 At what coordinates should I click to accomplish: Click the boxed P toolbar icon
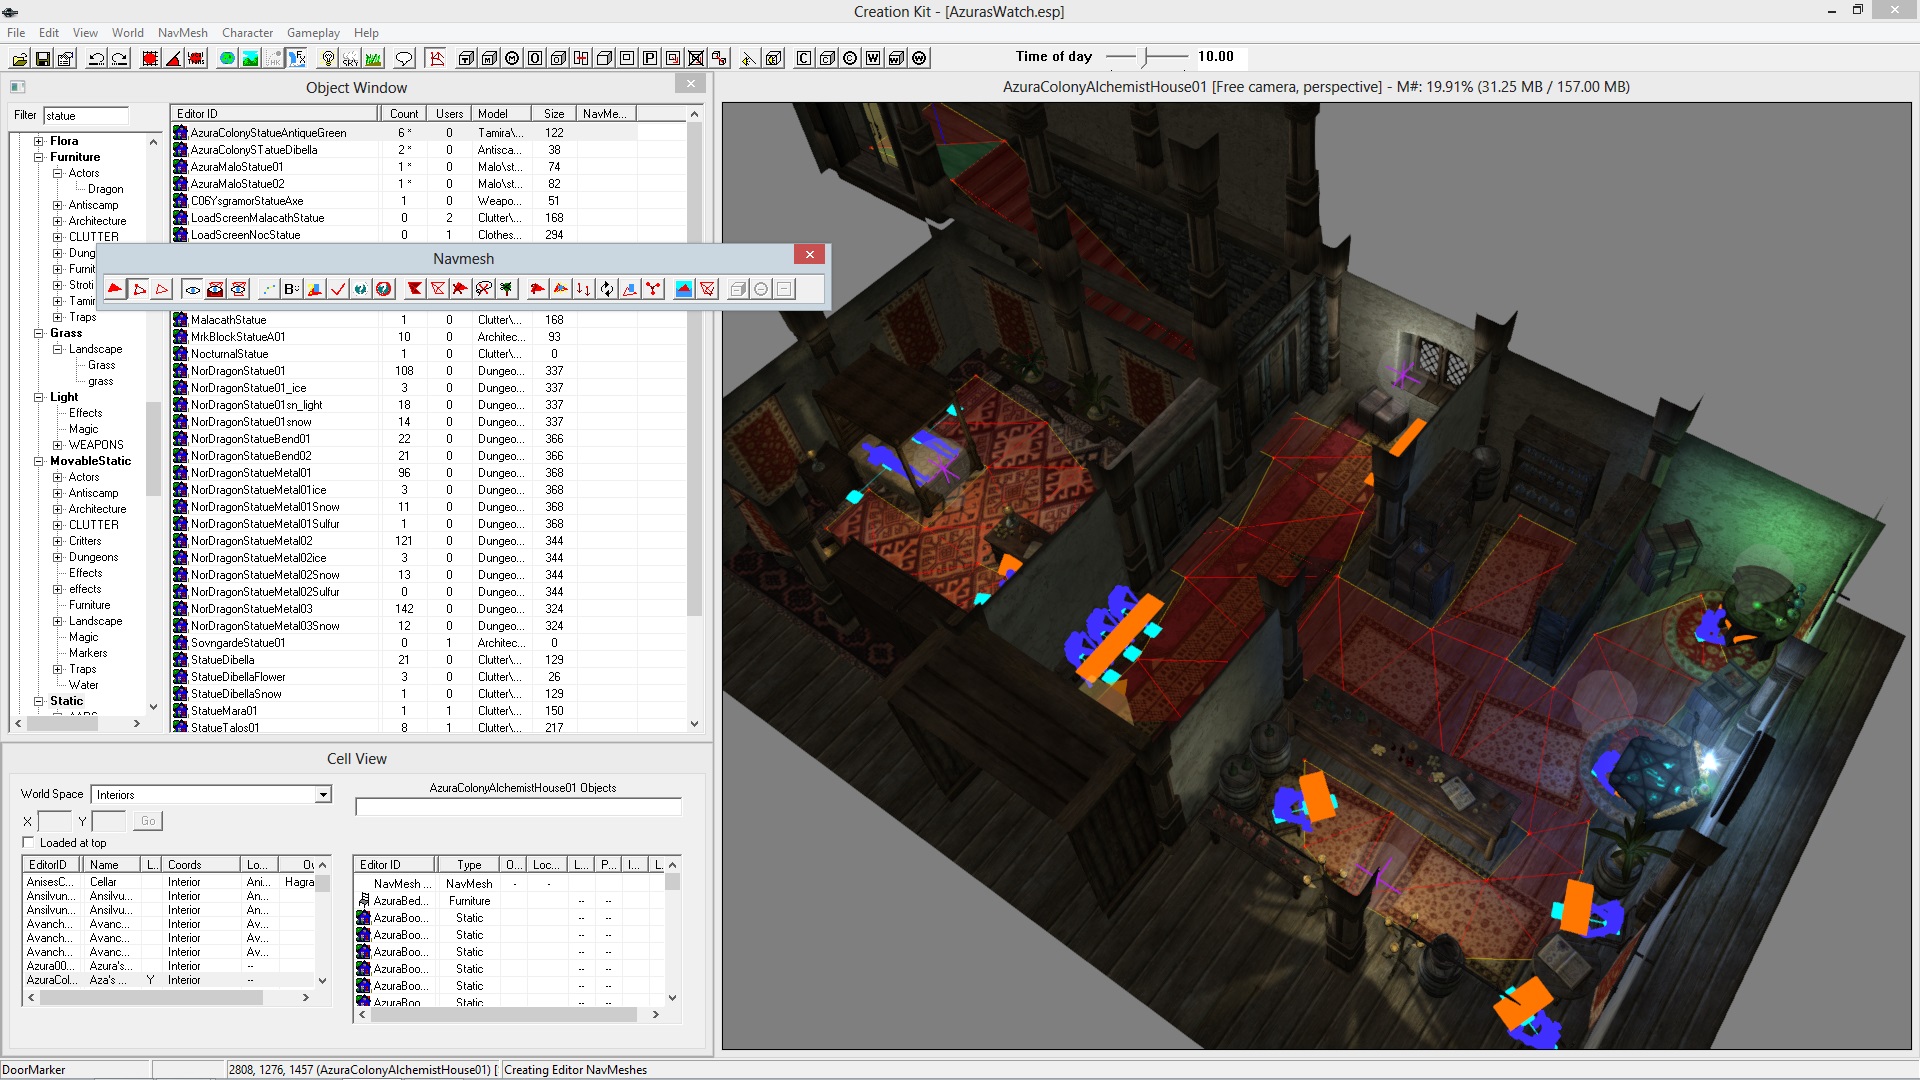tap(651, 59)
